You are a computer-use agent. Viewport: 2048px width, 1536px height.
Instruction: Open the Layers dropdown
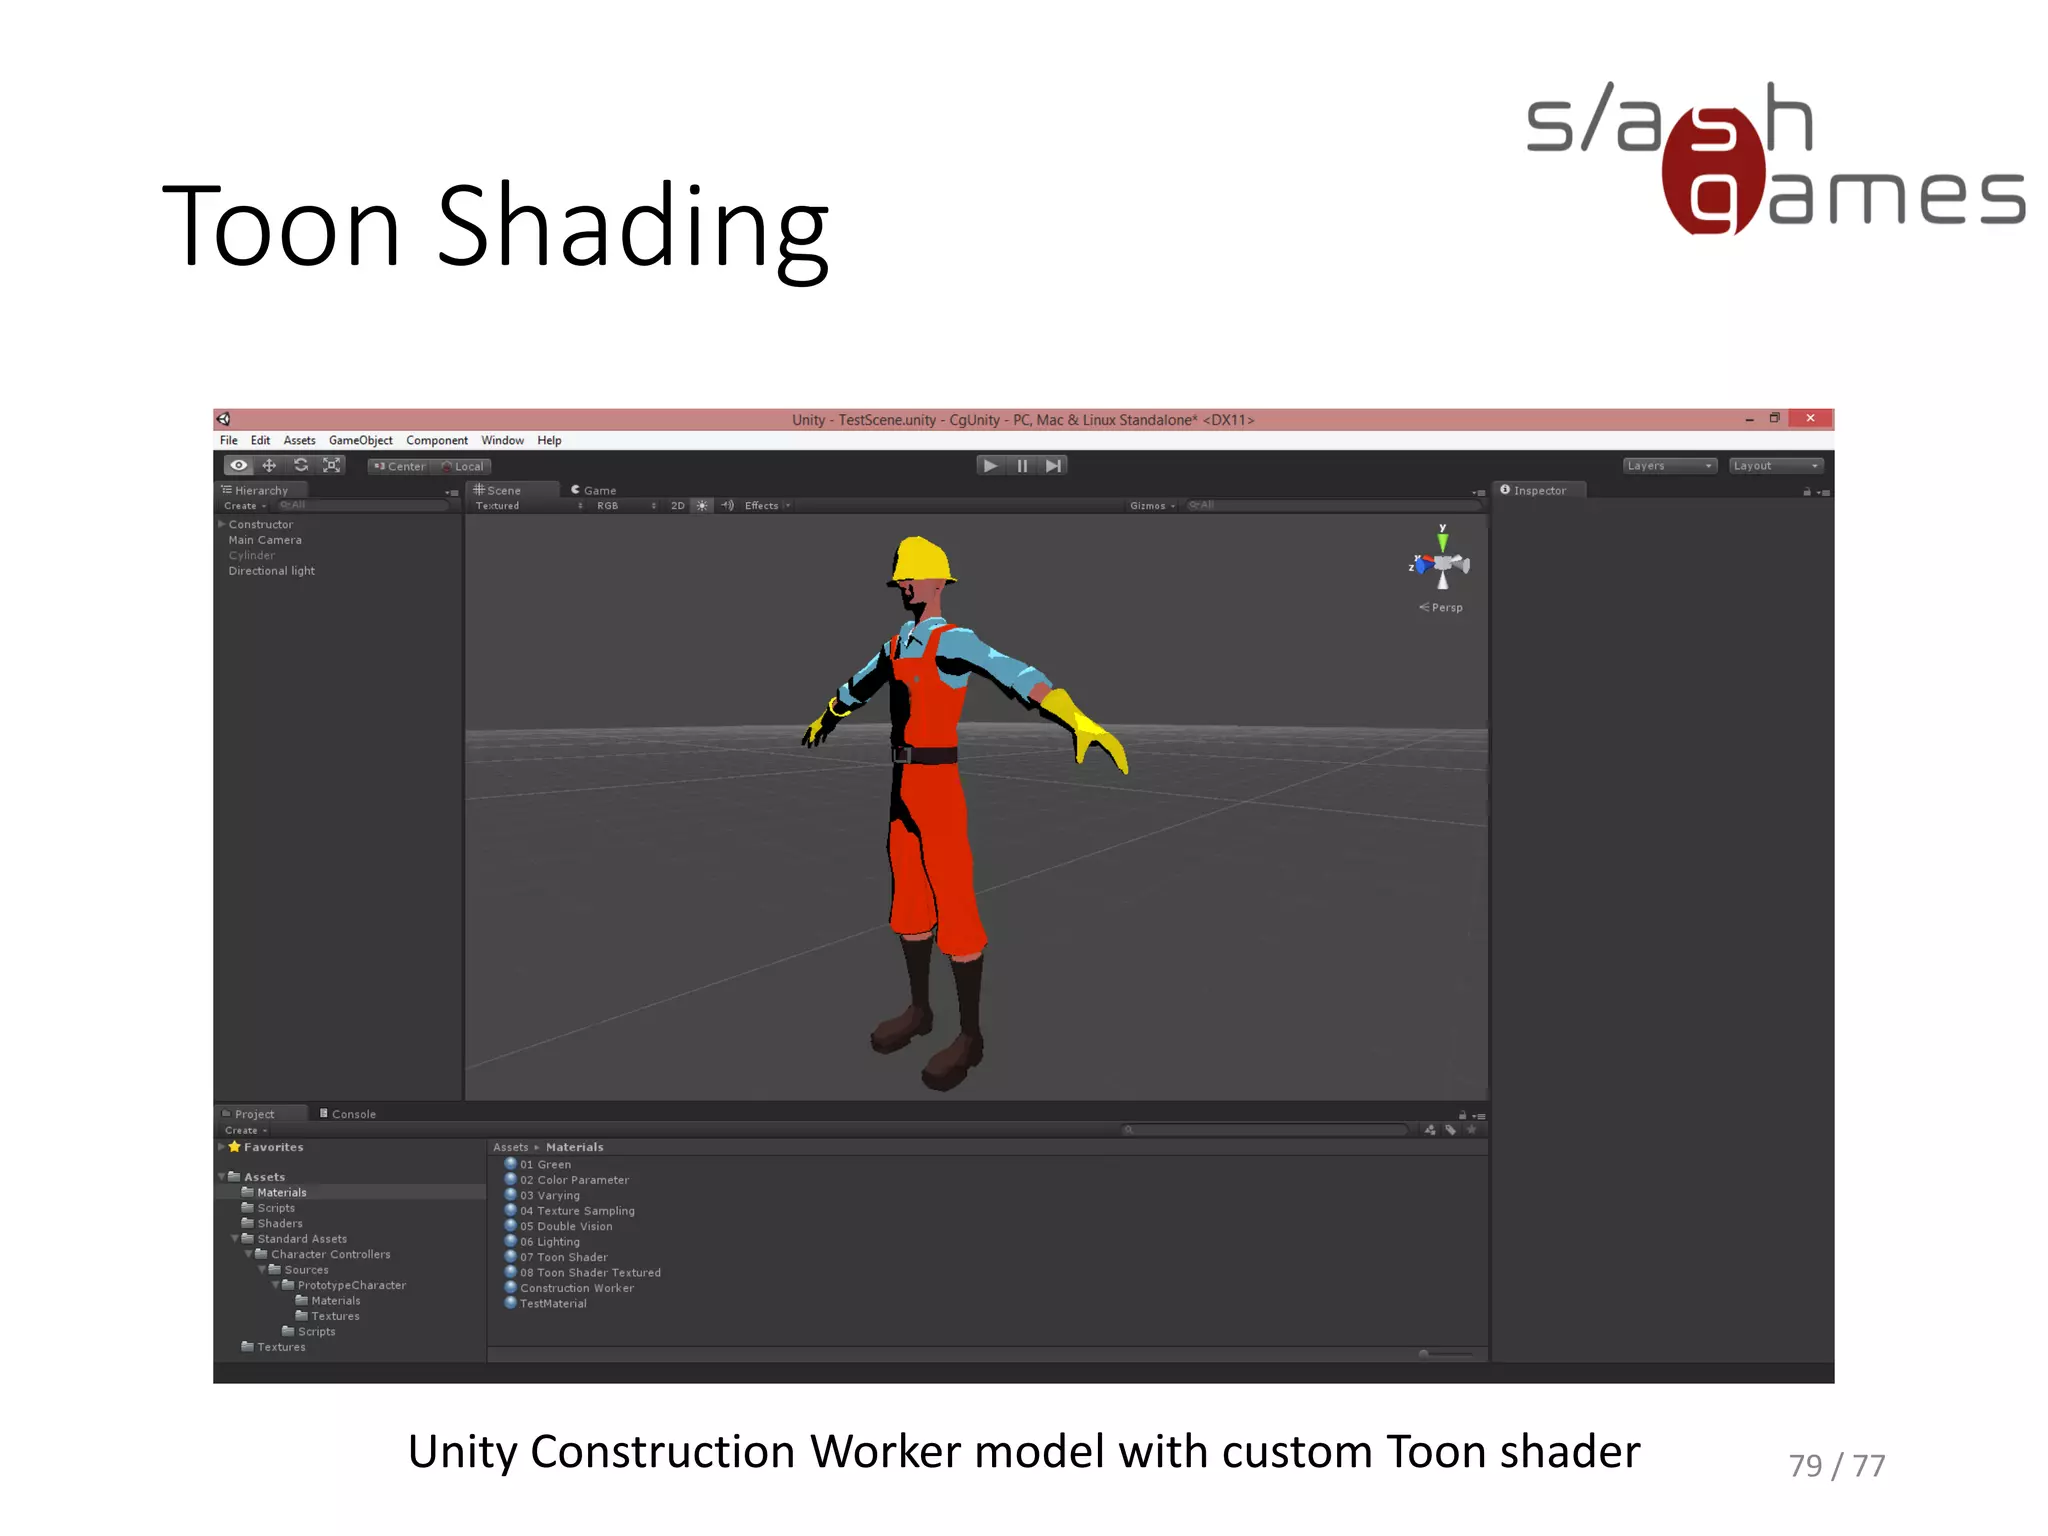(1669, 466)
